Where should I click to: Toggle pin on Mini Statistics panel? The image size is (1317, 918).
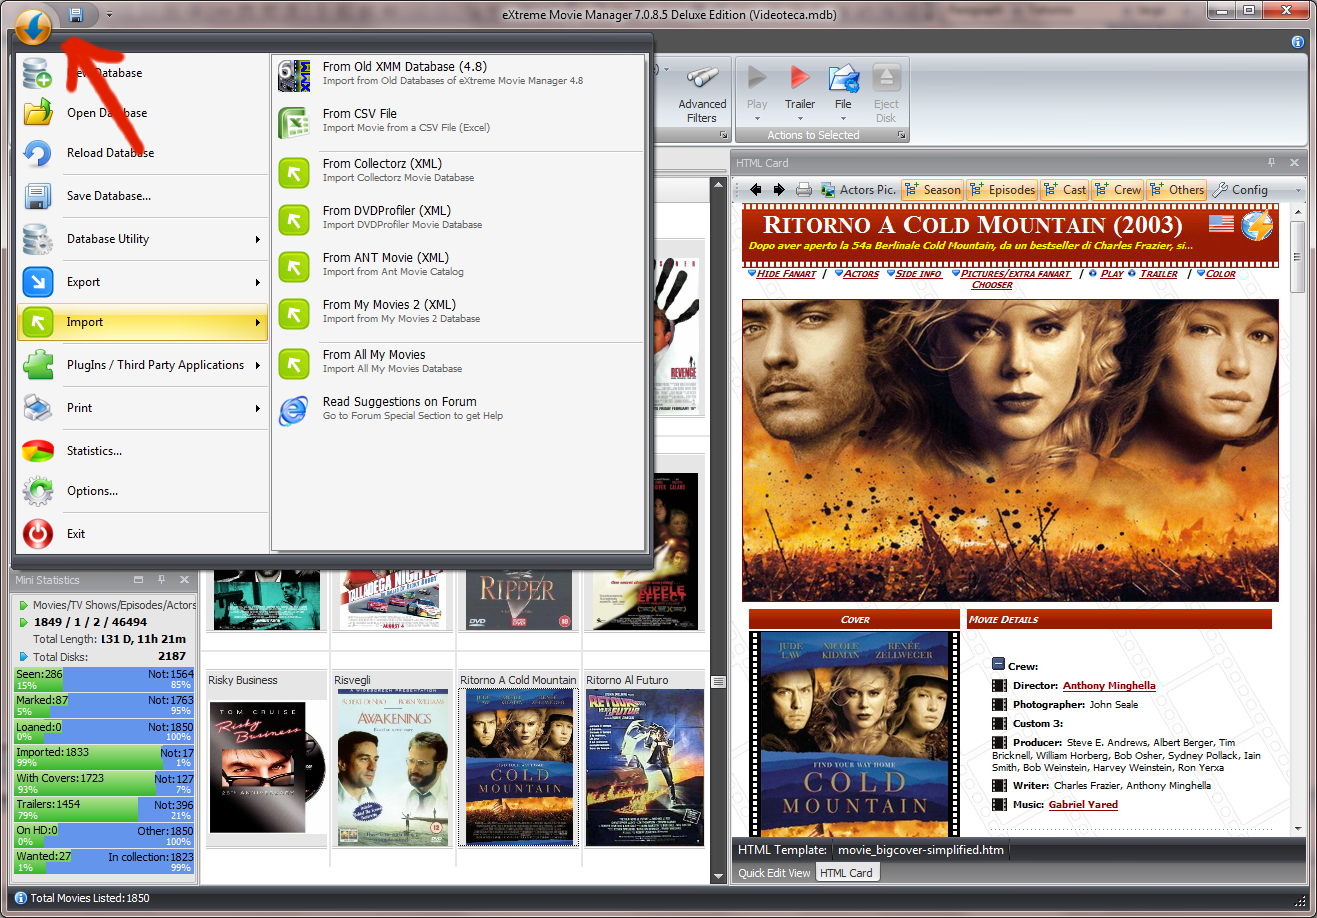point(161,580)
